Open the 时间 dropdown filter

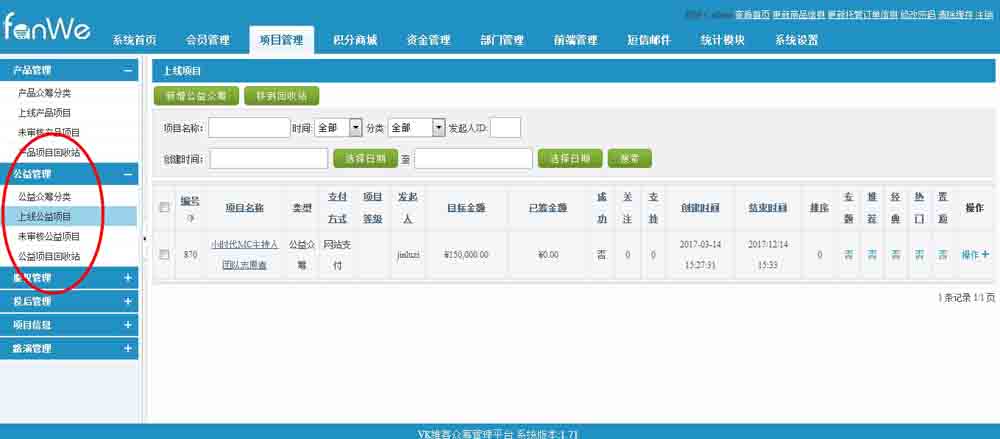coord(340,128)
